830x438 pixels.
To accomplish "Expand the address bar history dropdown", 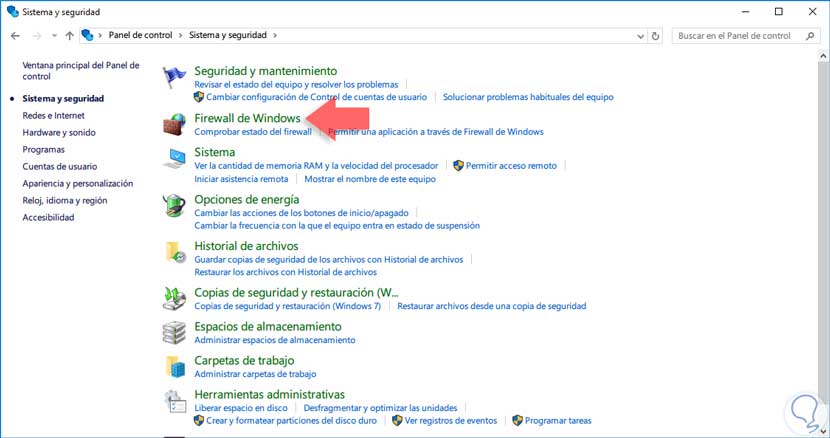I will coord(640,36).
